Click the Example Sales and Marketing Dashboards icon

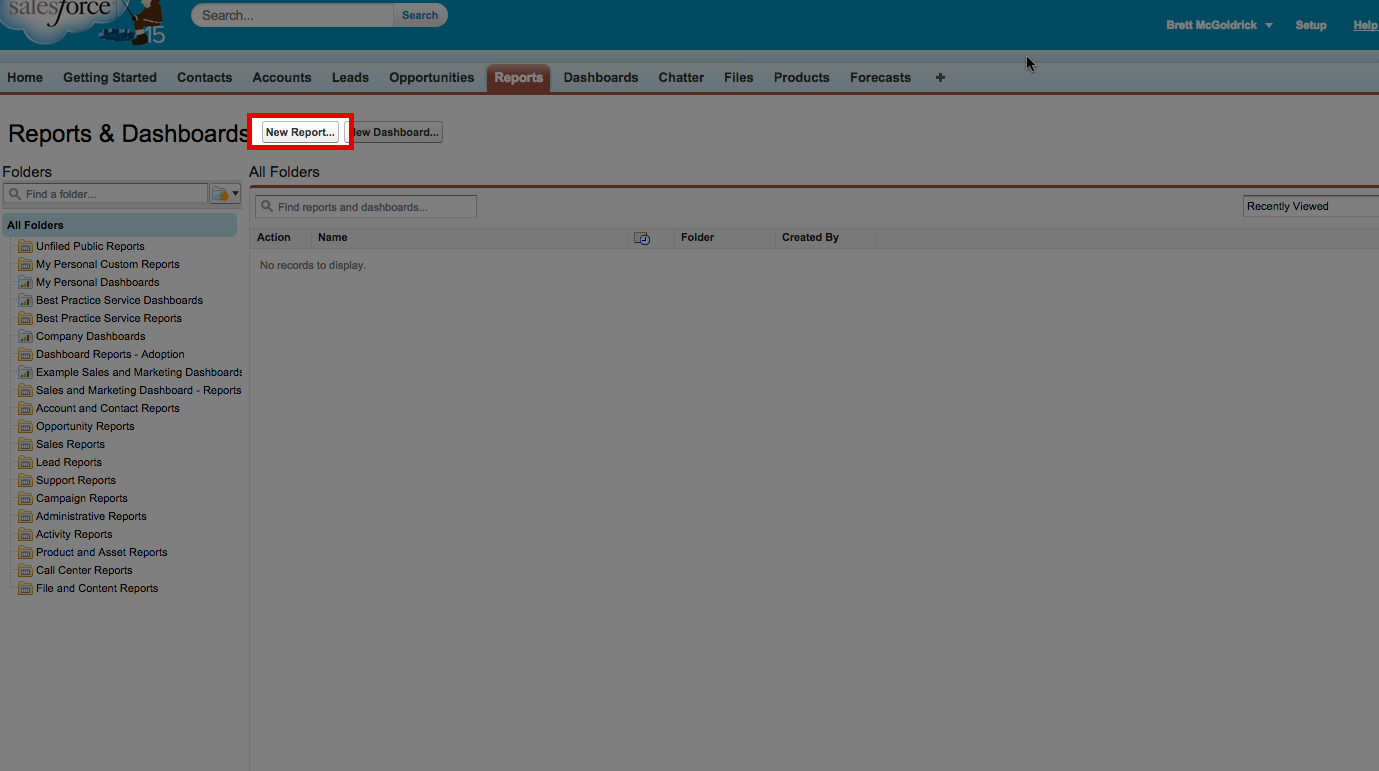click(26, 372)
